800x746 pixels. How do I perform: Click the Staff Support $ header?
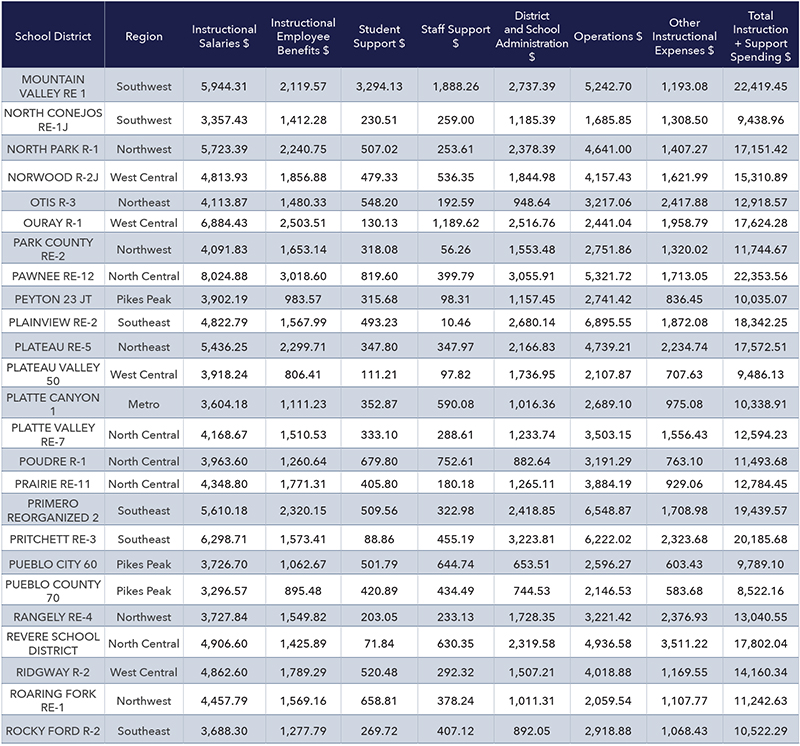tap(456, 36)
